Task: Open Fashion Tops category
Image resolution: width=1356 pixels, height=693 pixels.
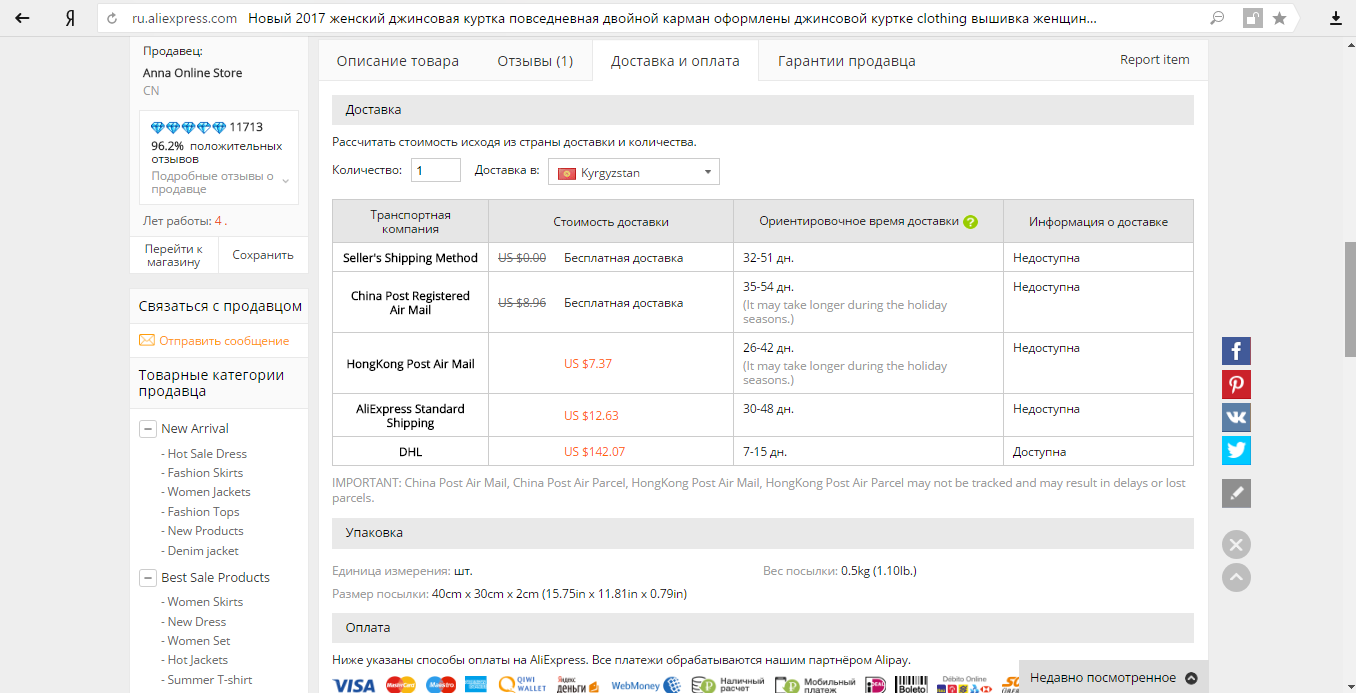Action: [203, 512]
